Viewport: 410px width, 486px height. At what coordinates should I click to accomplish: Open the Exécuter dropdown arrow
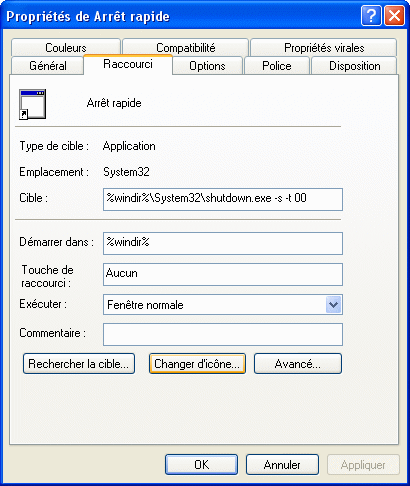coord(333,304)
